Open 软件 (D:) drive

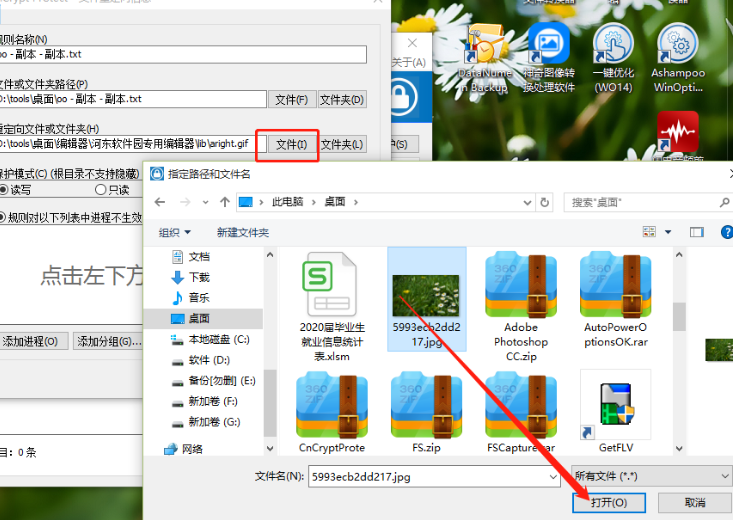pyautogui.click(x=201, y=360)
